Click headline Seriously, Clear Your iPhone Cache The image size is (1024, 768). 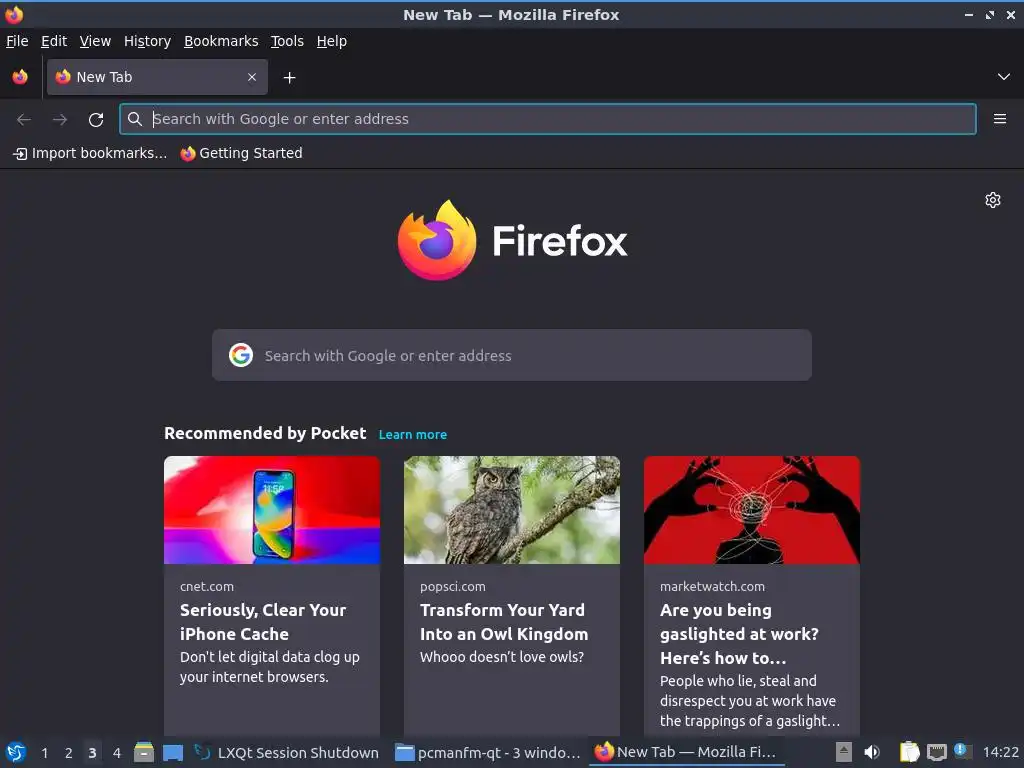click(263, 622)
